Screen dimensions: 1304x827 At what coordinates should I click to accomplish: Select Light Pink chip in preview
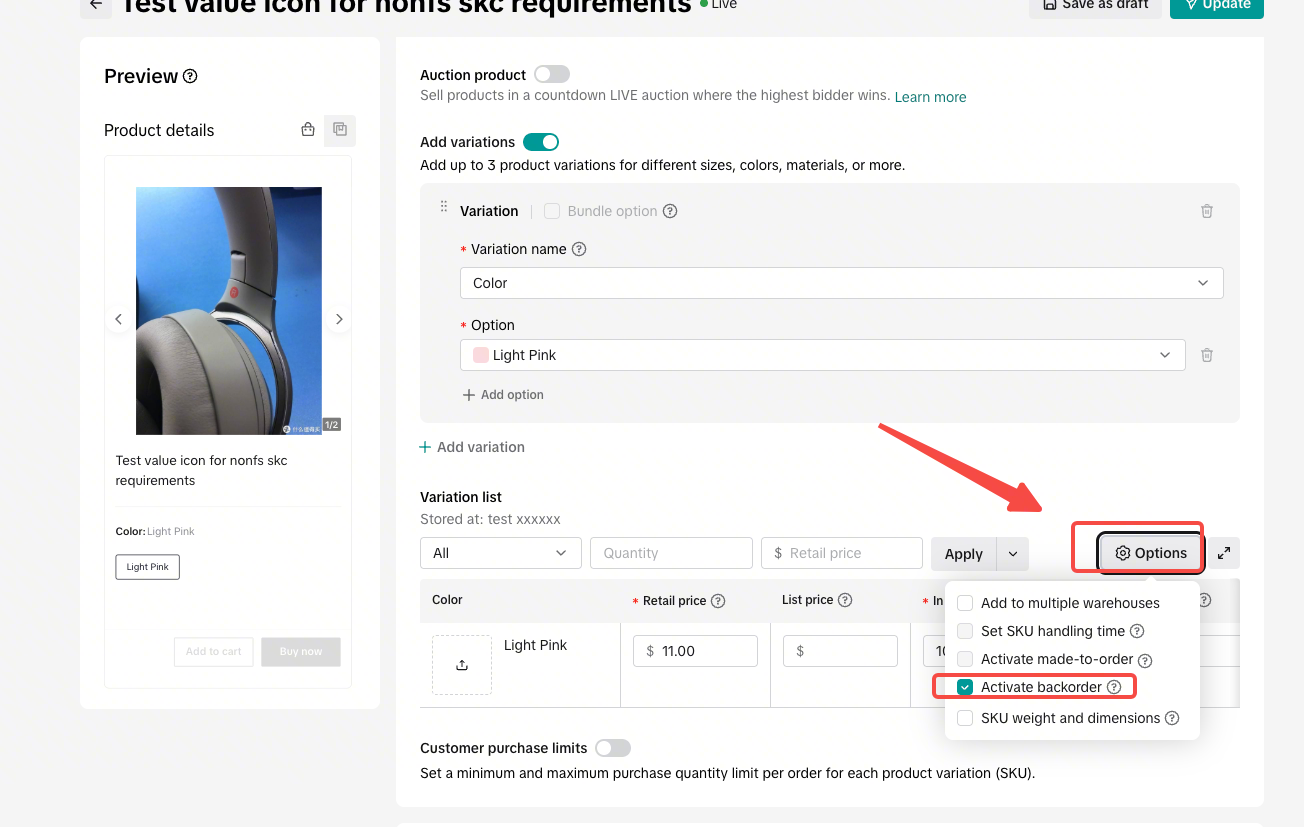(x=148, y=567)
